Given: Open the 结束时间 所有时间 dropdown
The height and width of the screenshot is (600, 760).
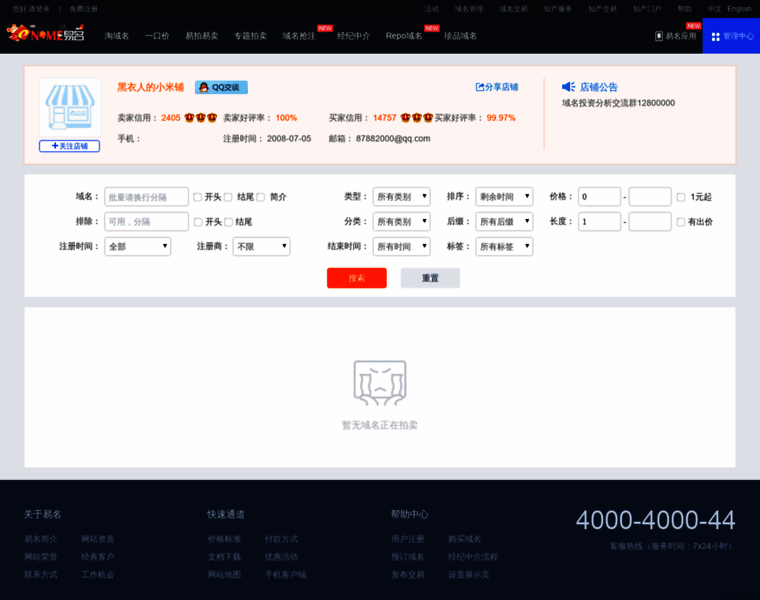Looking at the screenshot, I should [x=401, y=246].
